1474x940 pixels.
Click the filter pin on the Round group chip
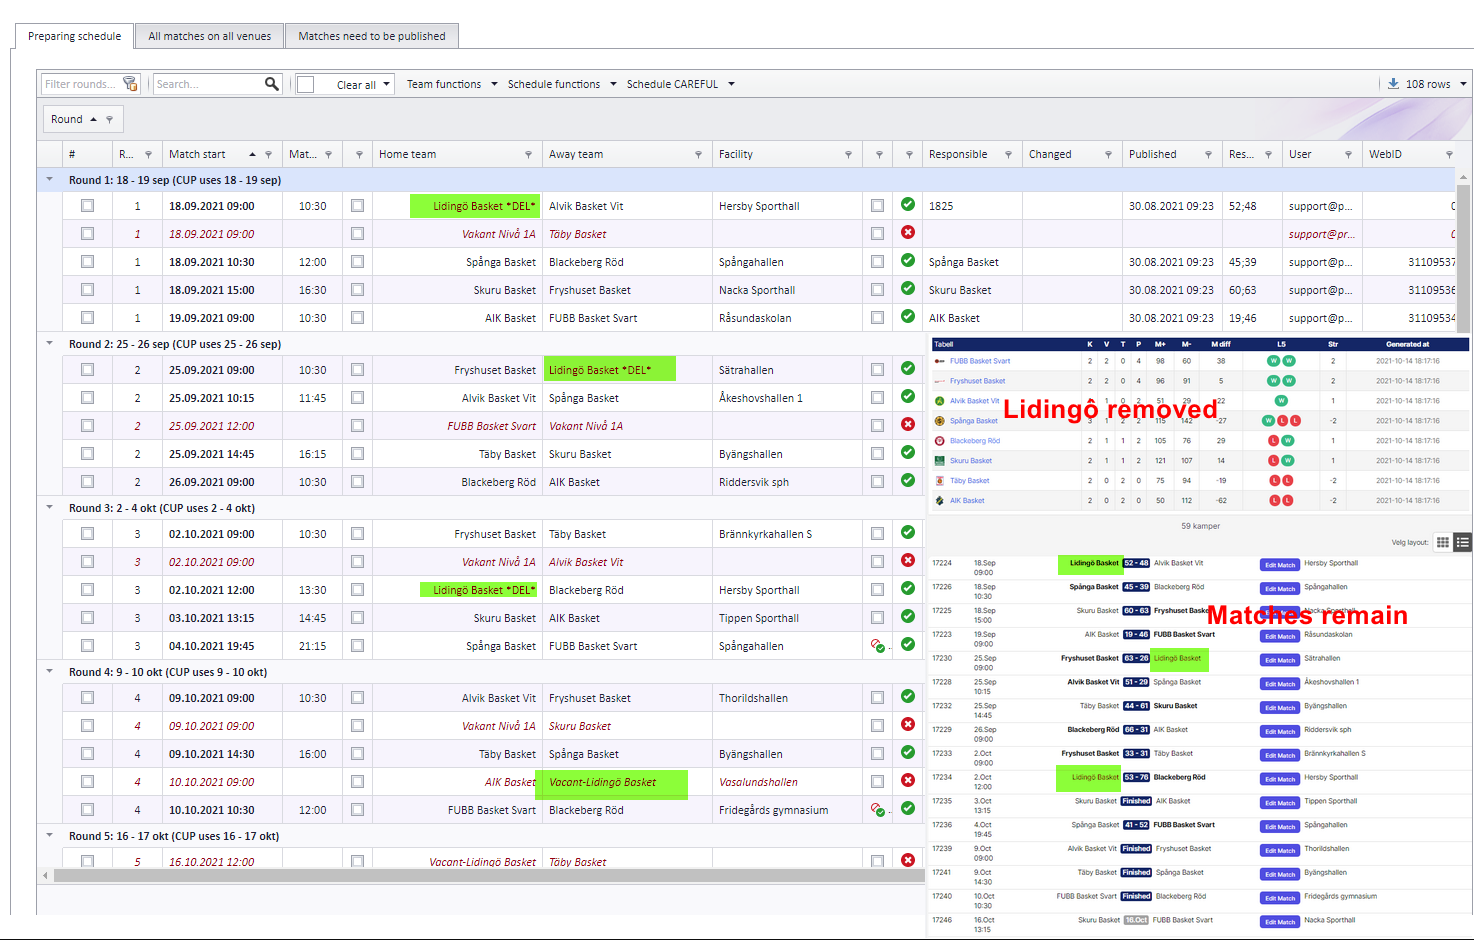(x=110, y=120)
